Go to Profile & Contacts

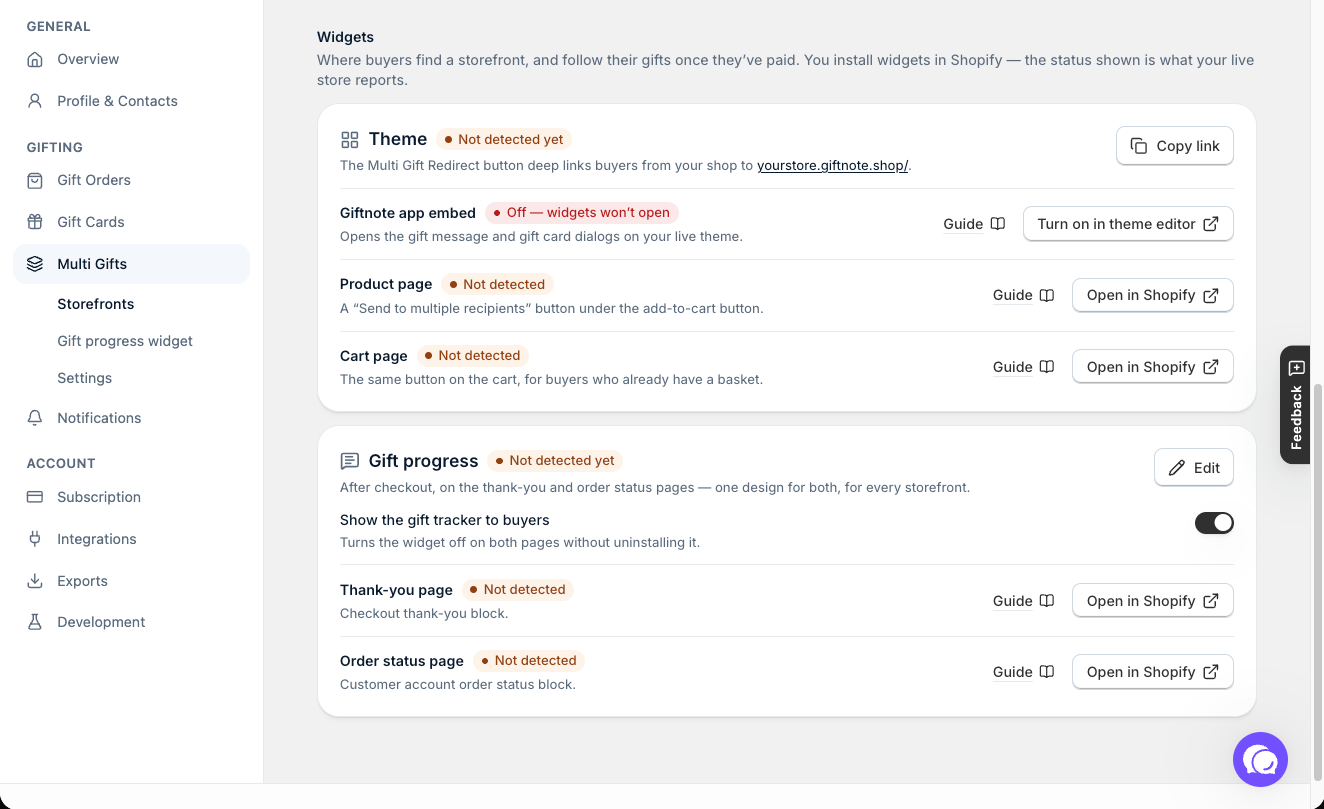[x=131, y=101]
